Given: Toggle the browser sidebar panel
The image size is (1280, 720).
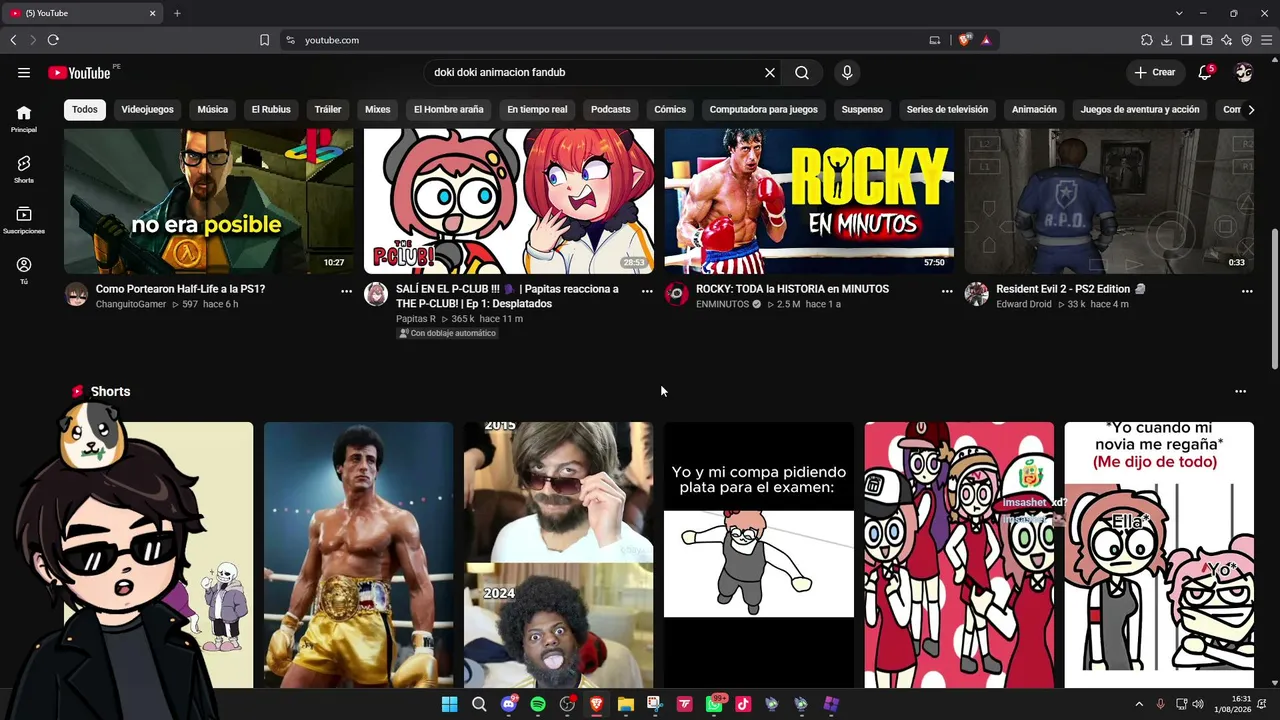Looking at the screenshot, I should [x=1186, y=40].
